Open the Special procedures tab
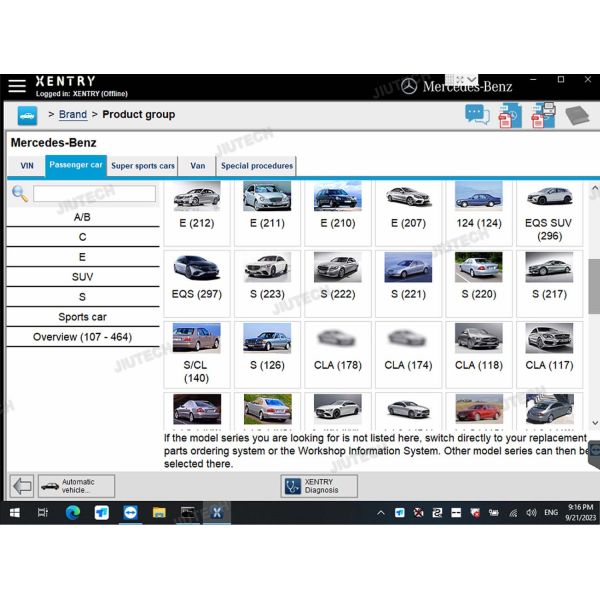Screen dimensions: 600x600 [x=257, y=166]
